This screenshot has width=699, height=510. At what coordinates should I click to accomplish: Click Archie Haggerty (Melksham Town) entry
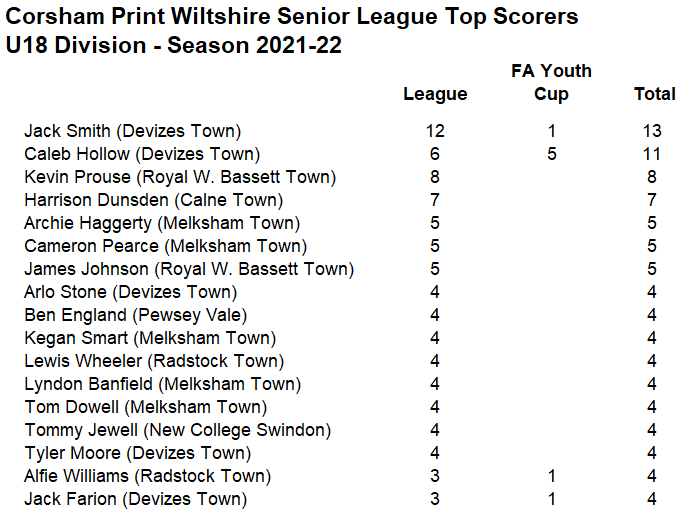pyautogui.click(x=162, y=223)
